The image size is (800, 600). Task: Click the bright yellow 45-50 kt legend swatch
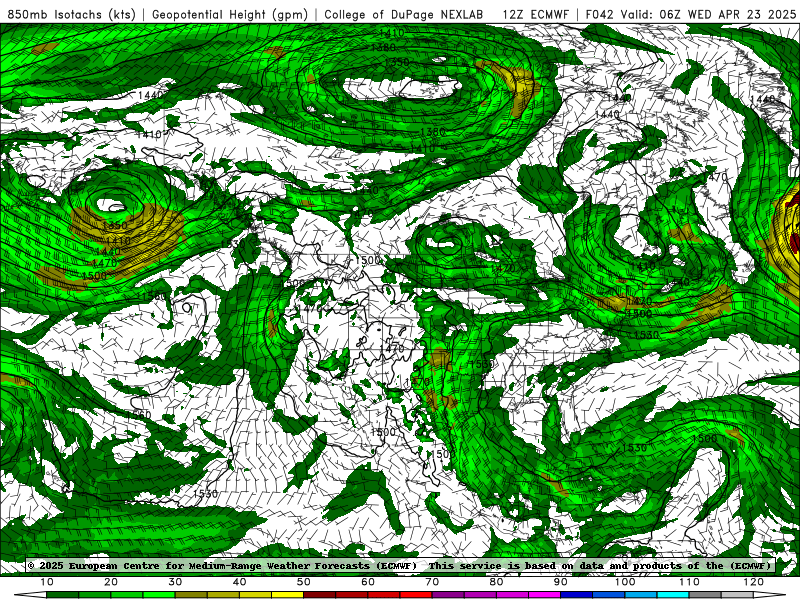pos(287,595)
